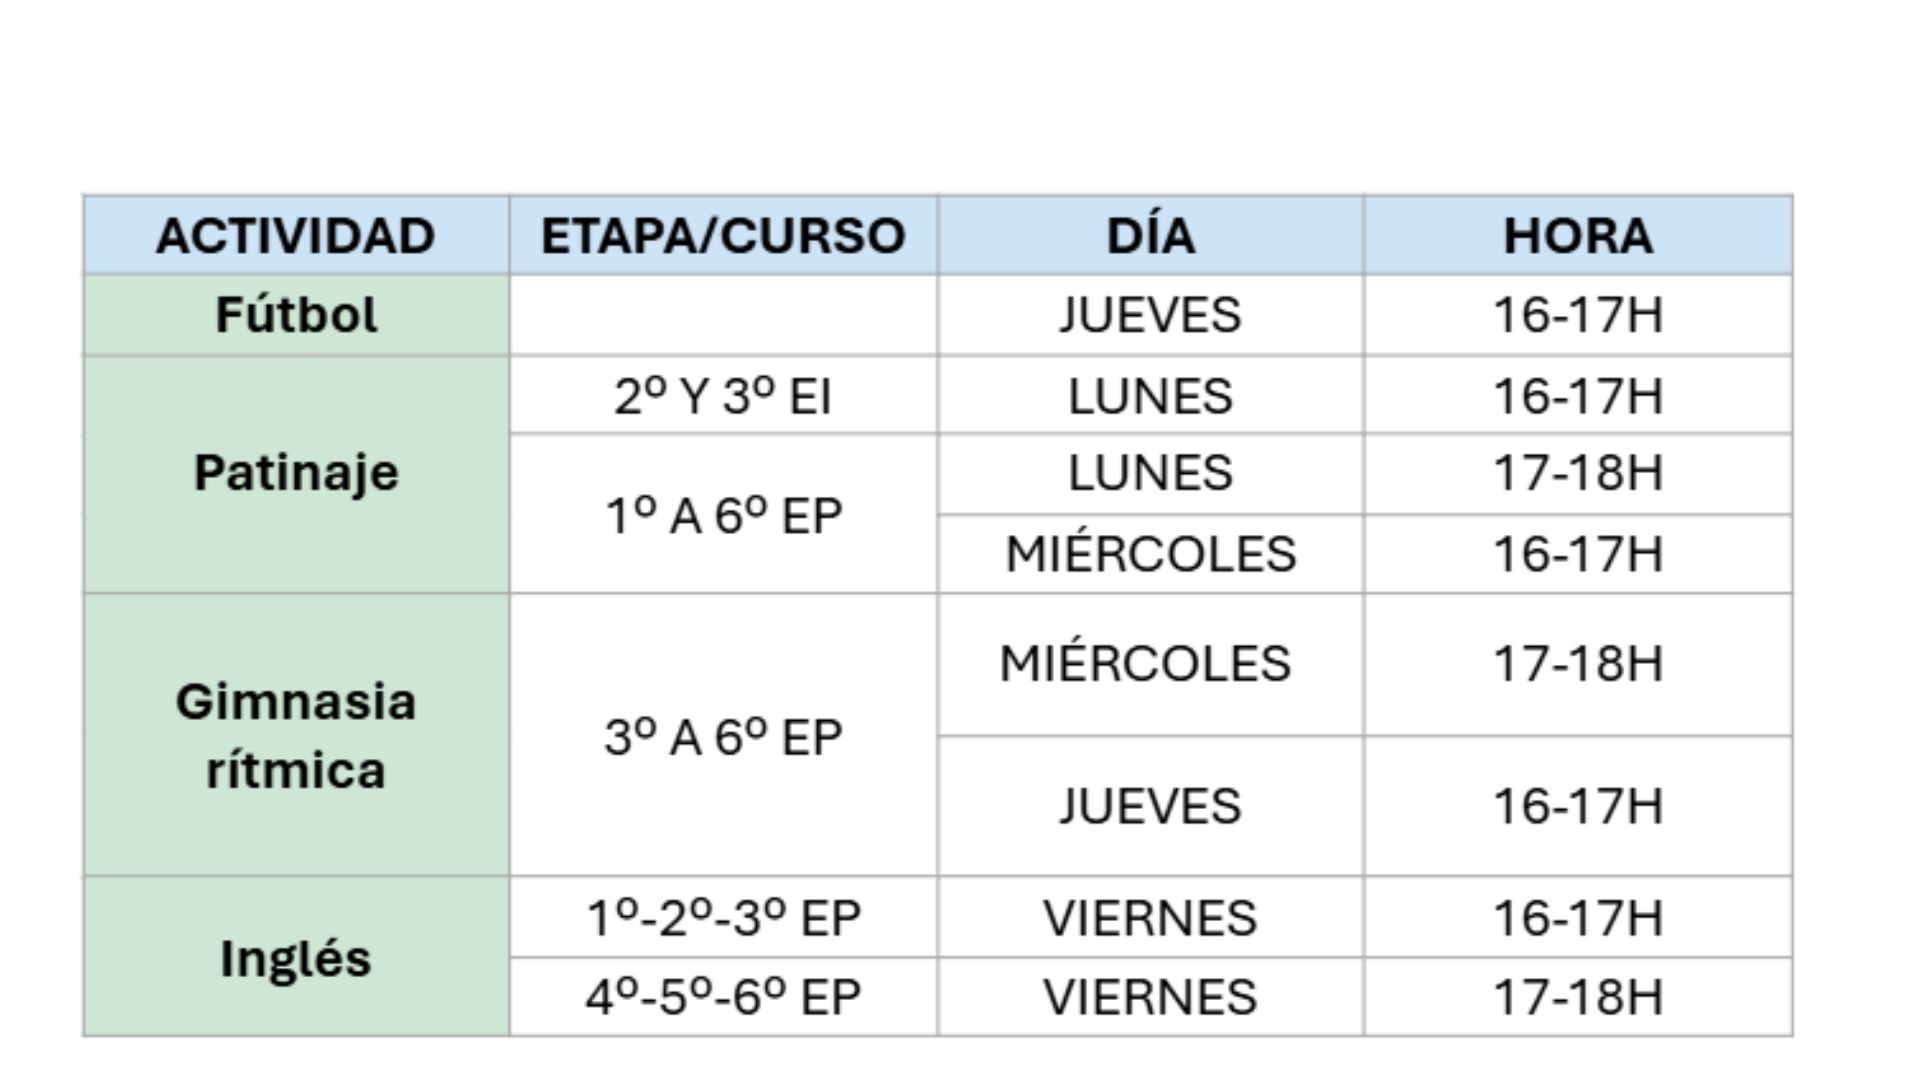
Task: Select the 16-17H cell in Fútbol row
Action: (1577, 315)
